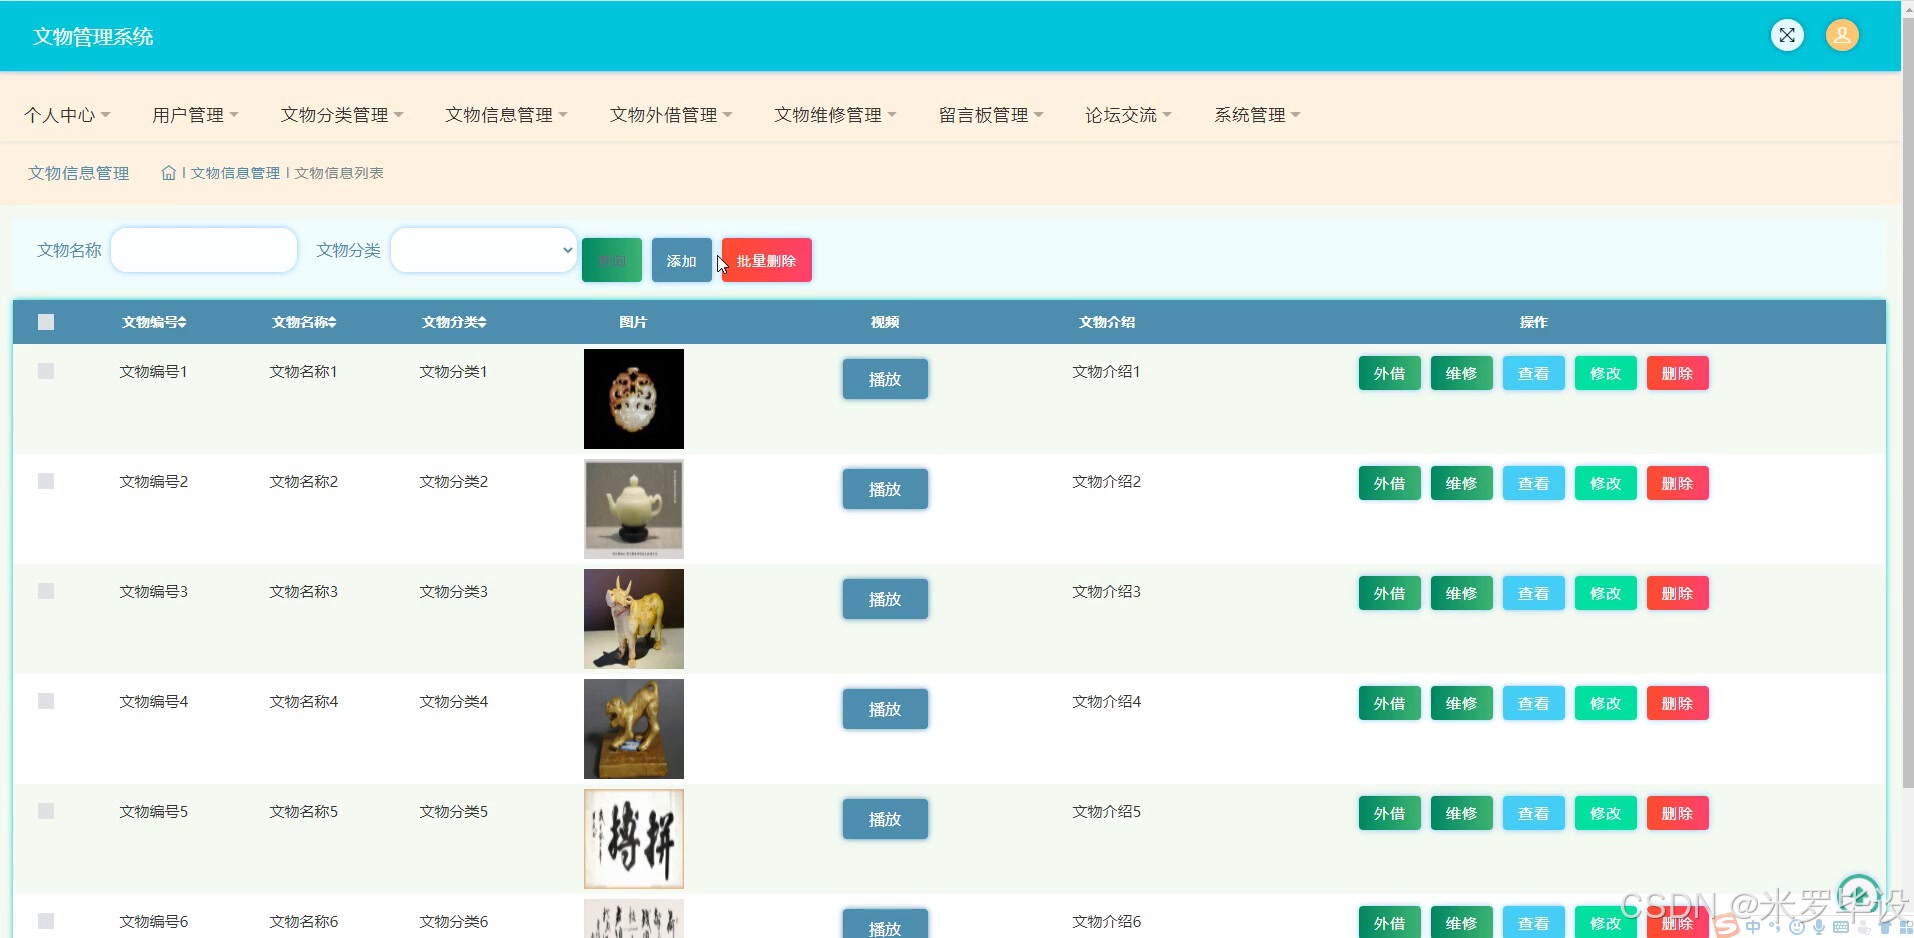Select the 文物介绍3 cell text

click(x=1106, y=591)
